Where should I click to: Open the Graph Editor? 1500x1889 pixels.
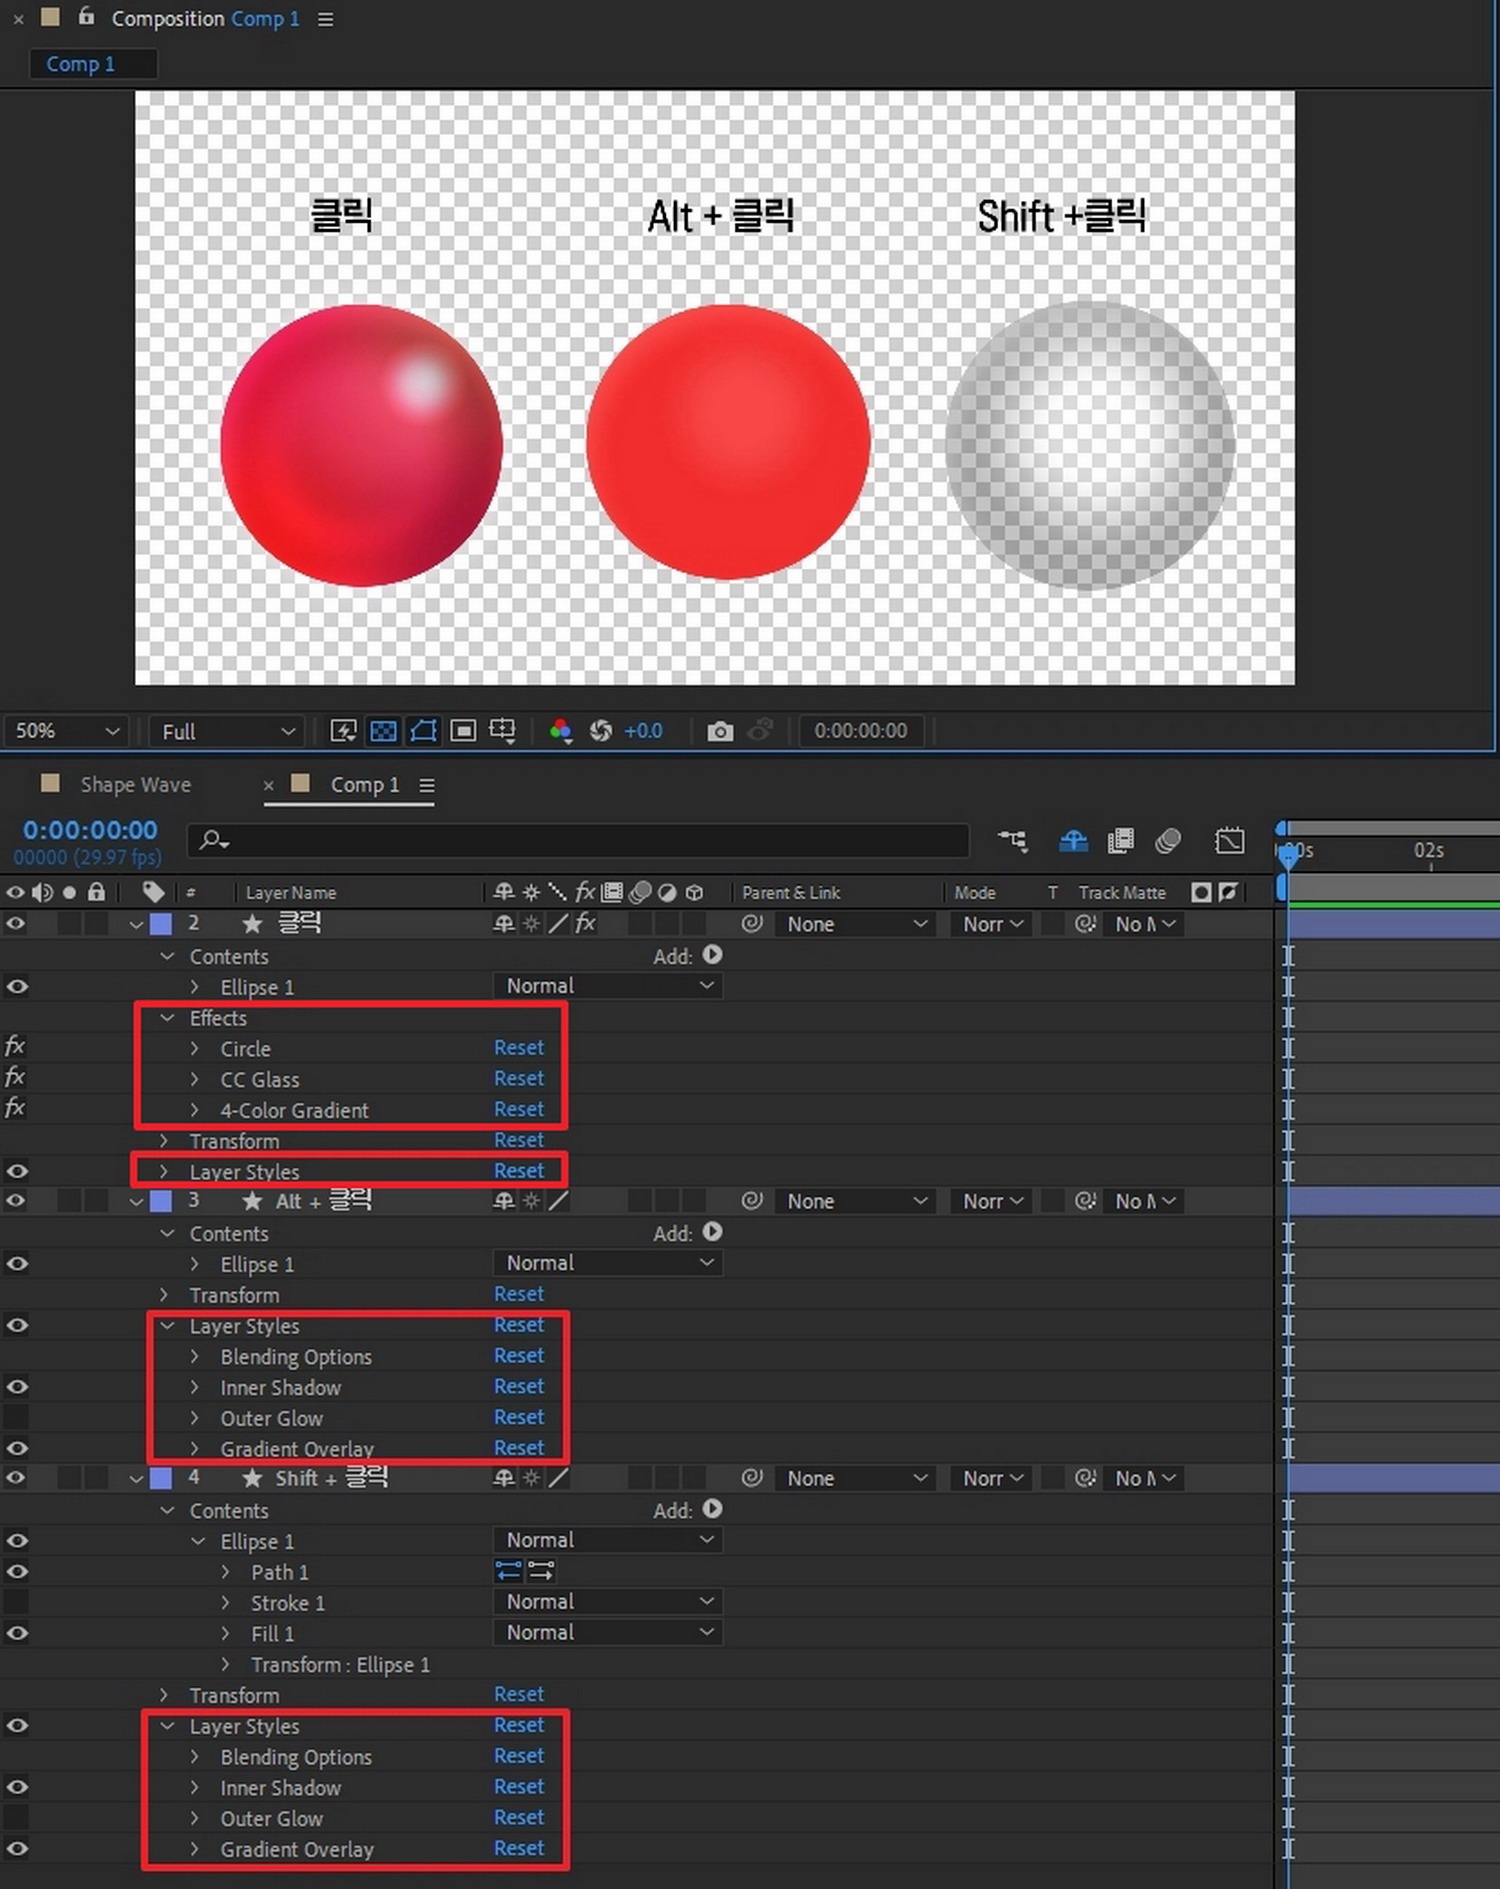click(x=1229, y=841)
